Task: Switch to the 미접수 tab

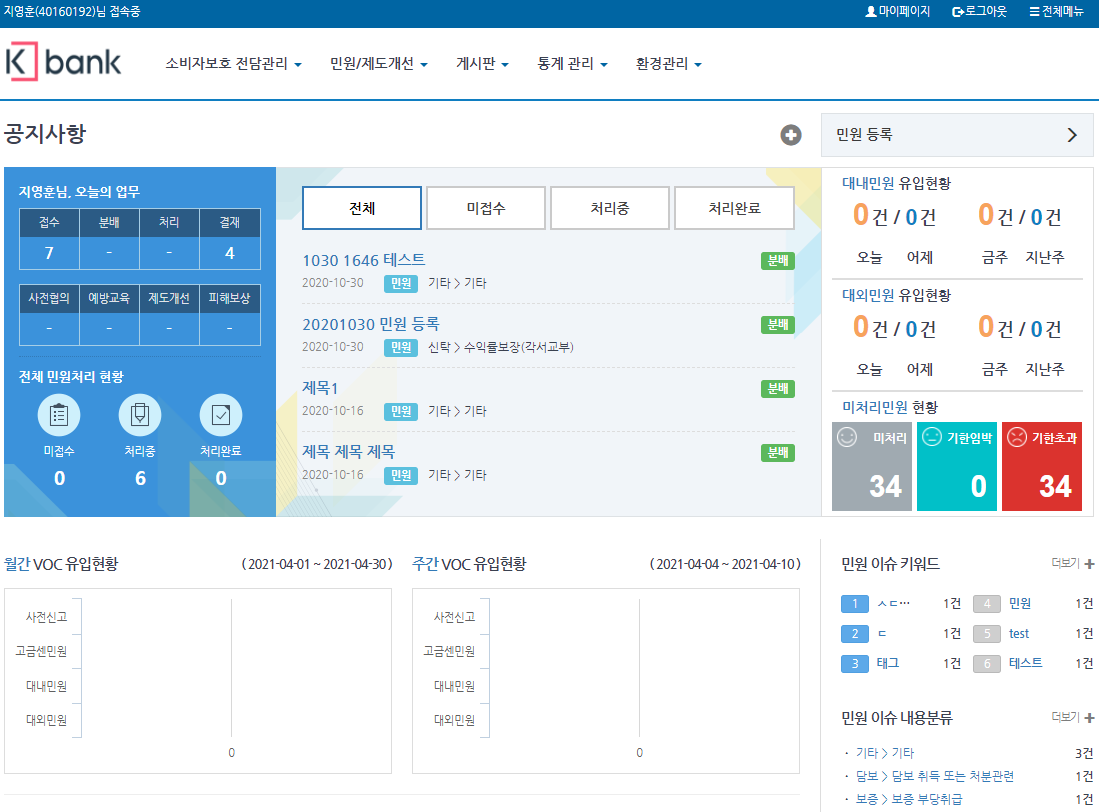Action: [x=486, y=208]
